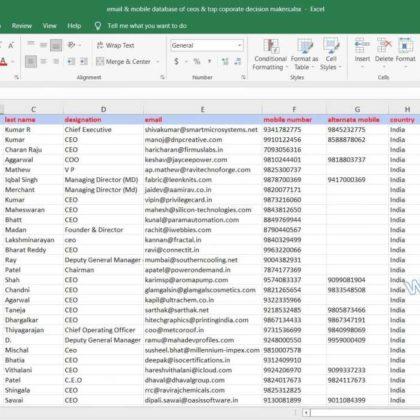Decrease decimal places
This screenshot has width=420, height=420.
point(238,61)
